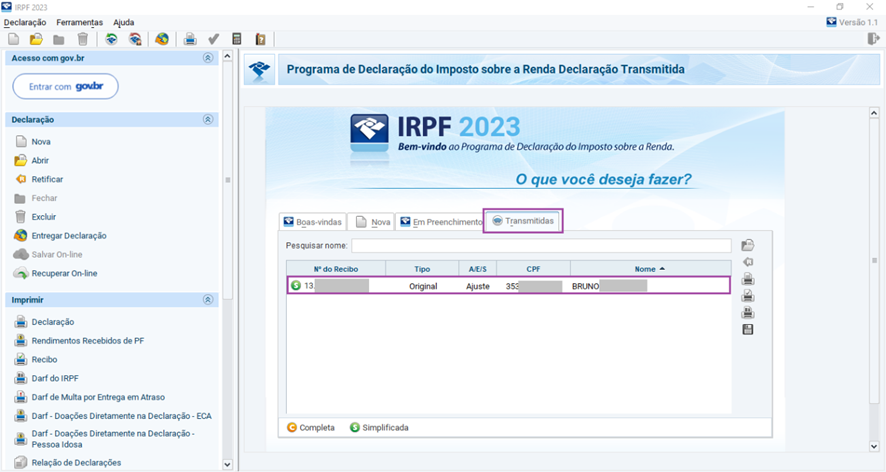The height and width of the screenshot is (472, 886).
Task: Click the main panel scrollbar down arrow
Action: 874,447
